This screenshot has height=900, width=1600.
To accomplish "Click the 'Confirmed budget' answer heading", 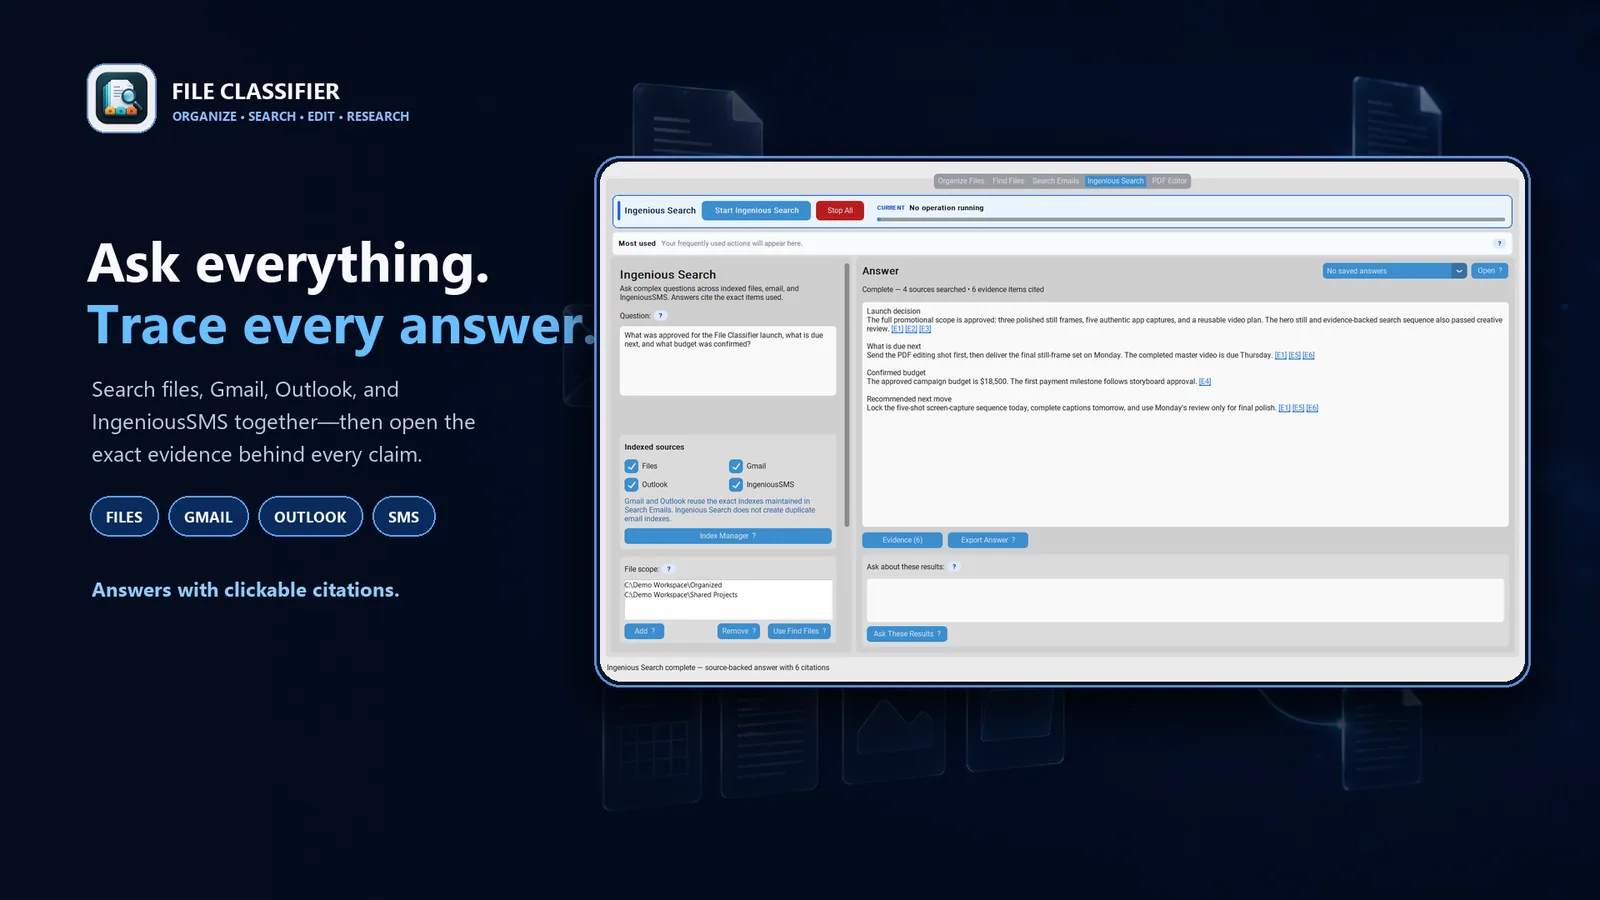I will (x=896, y=373).
